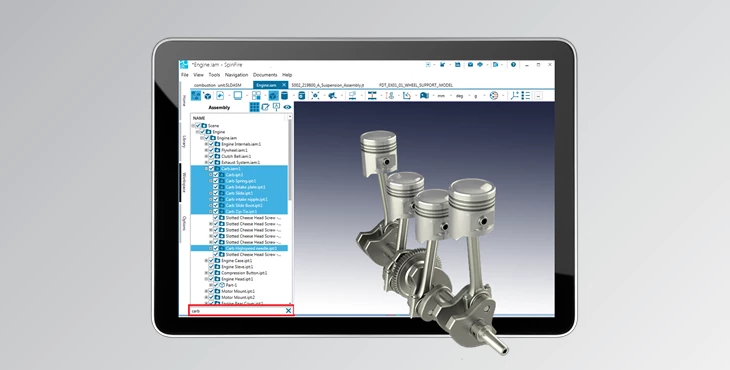Uncheck the Clutch Bell.iam:1 checkbox
The height and width of the screenshot is (370, 730).
[x=211, y=156]
